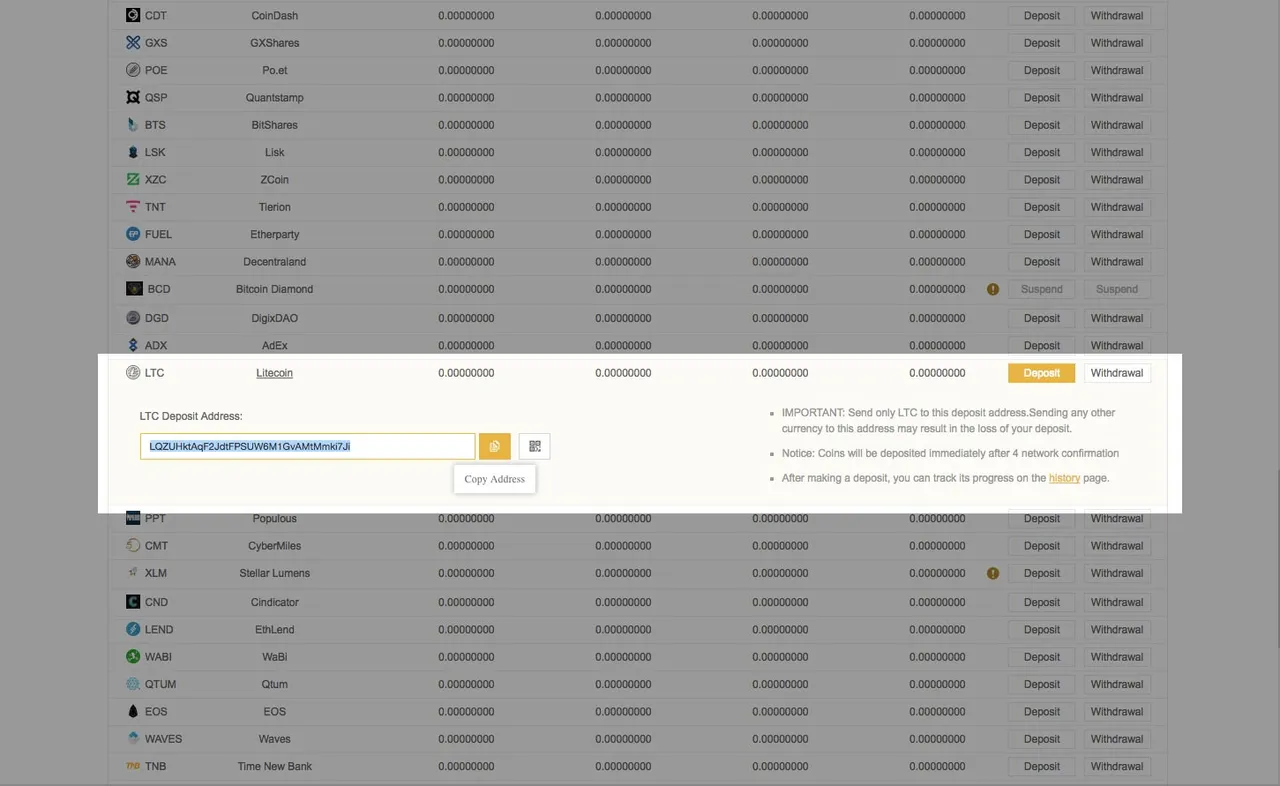
Task: Click the EOS coin icon
Action: tap(133, 711)
